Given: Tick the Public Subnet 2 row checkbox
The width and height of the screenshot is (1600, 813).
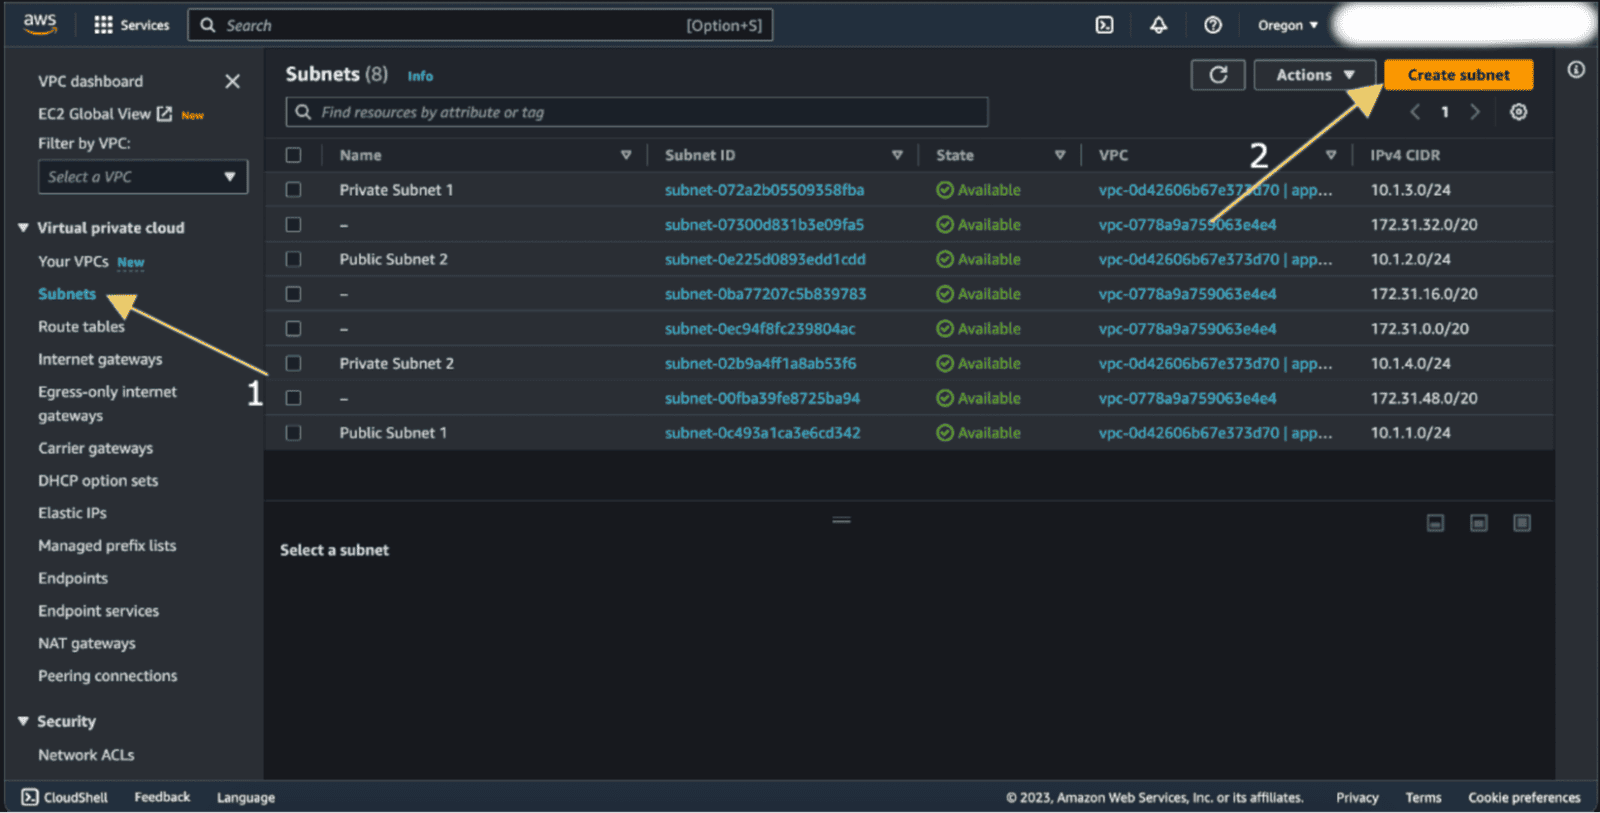Looking at the screenshot, I should [x=293, y=259].
